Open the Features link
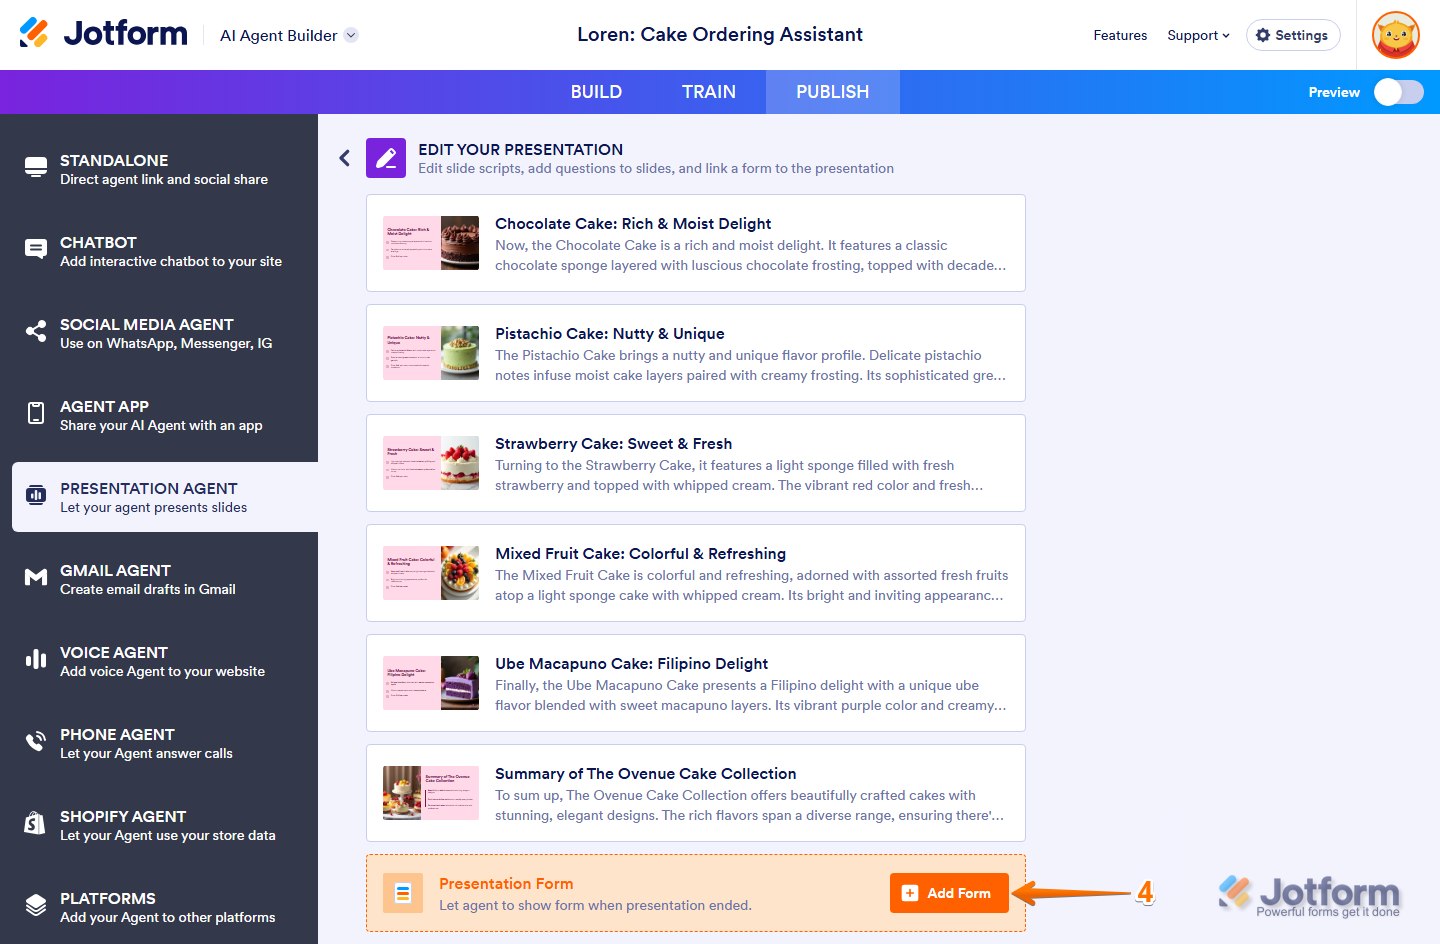Screen dimensions: 1440x944 [1120, 35]
